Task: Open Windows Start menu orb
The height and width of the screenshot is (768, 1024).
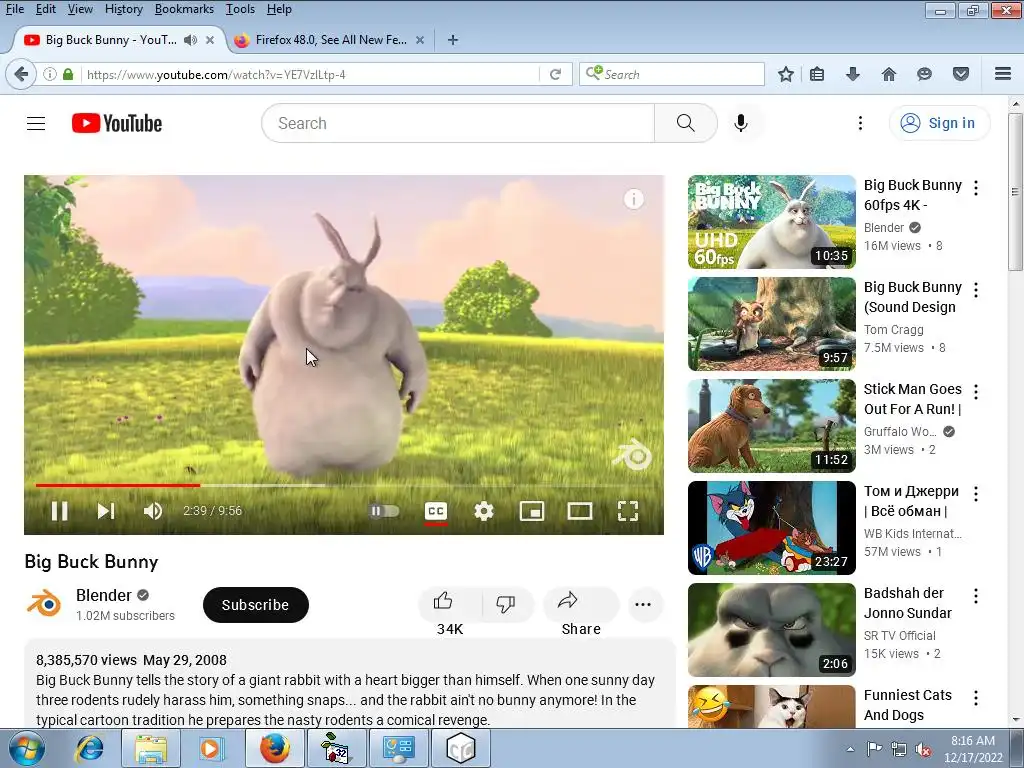Action: pos(27,748)
